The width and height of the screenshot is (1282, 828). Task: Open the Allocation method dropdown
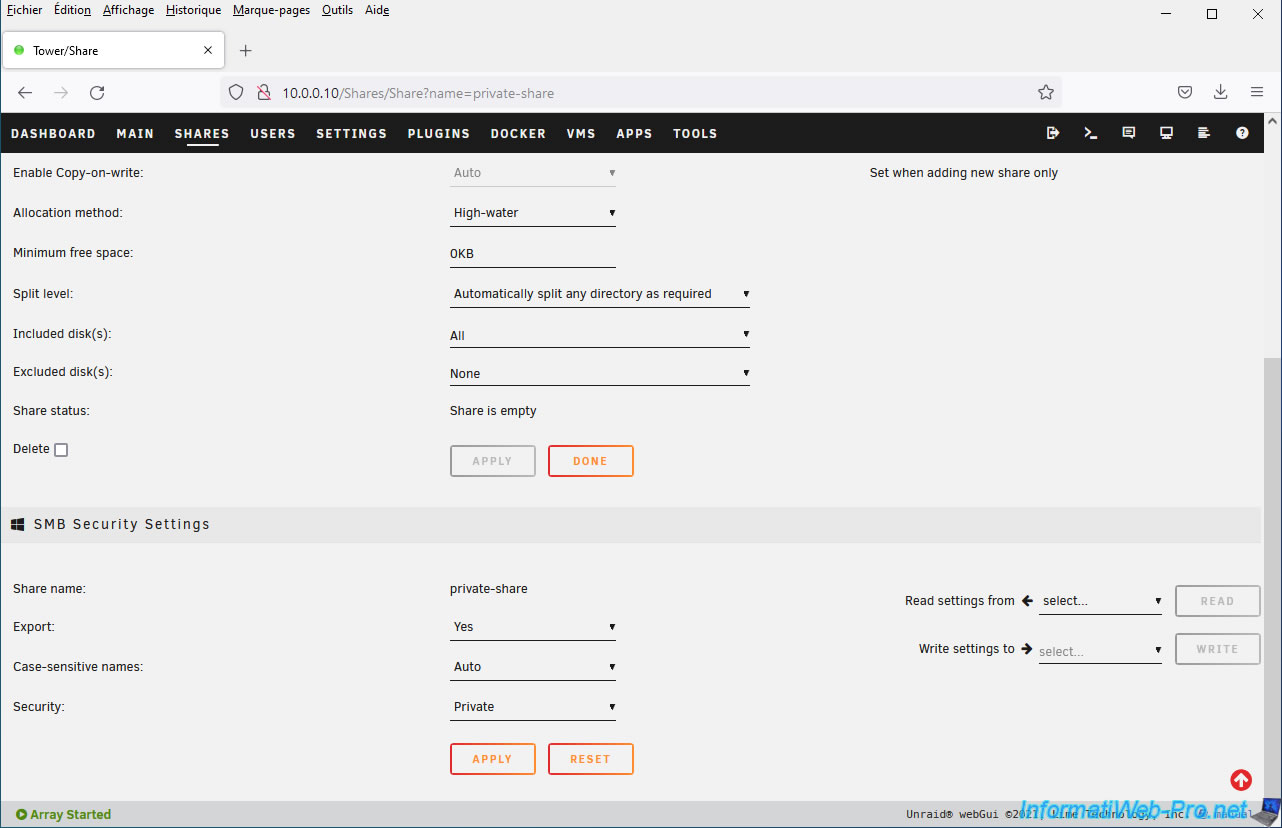(532, 213)
